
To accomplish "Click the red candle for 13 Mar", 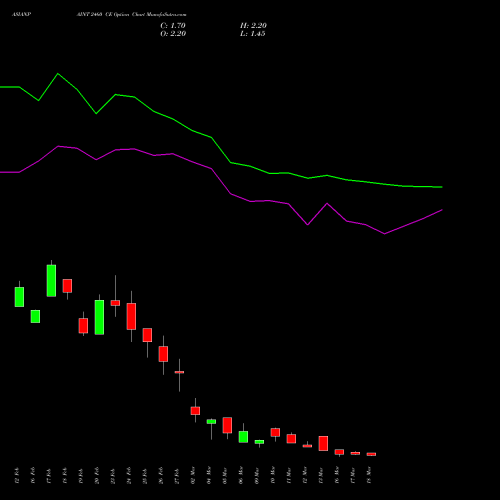I will (x=323, y=443).
